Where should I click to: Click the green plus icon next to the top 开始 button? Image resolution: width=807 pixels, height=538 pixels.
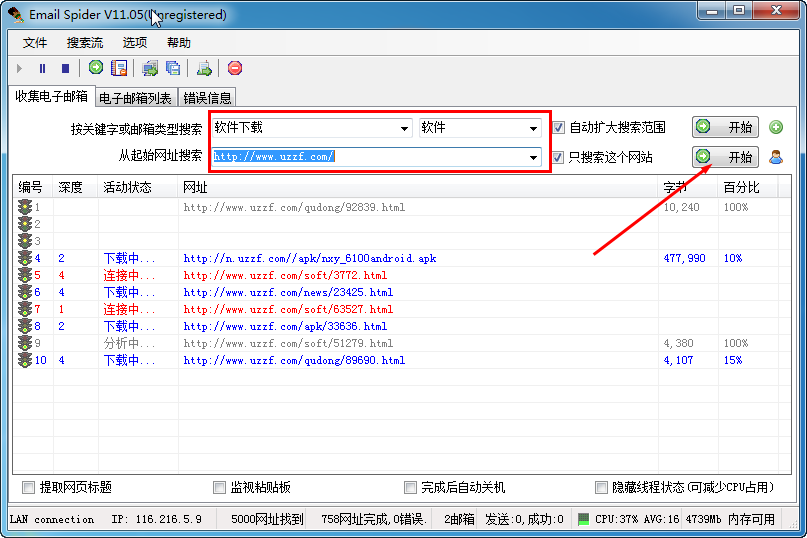(776, 127)
